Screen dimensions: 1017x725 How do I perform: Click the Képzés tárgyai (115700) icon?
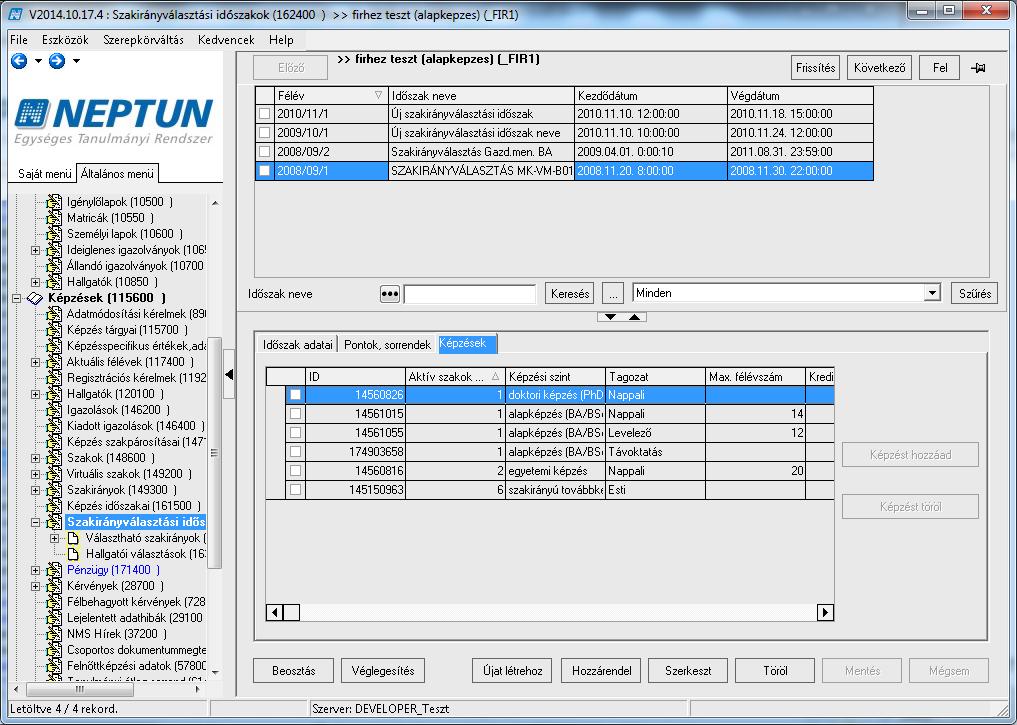(x=54, y=329)
